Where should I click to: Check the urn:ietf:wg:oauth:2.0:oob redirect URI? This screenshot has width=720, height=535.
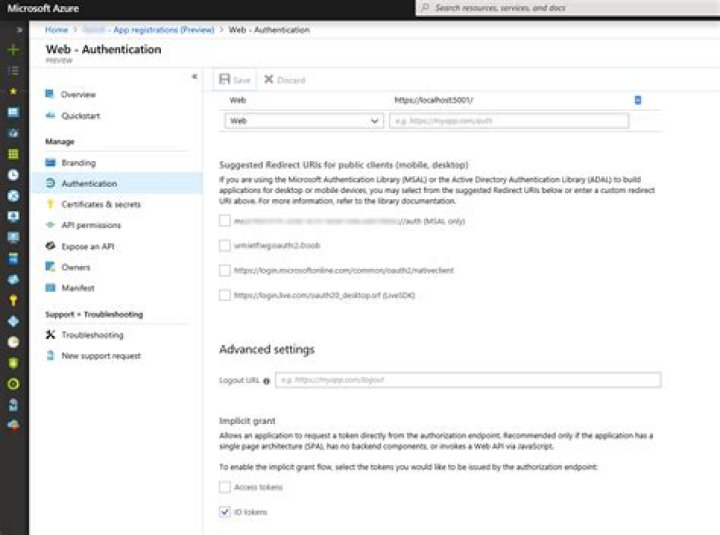(225, 246)
